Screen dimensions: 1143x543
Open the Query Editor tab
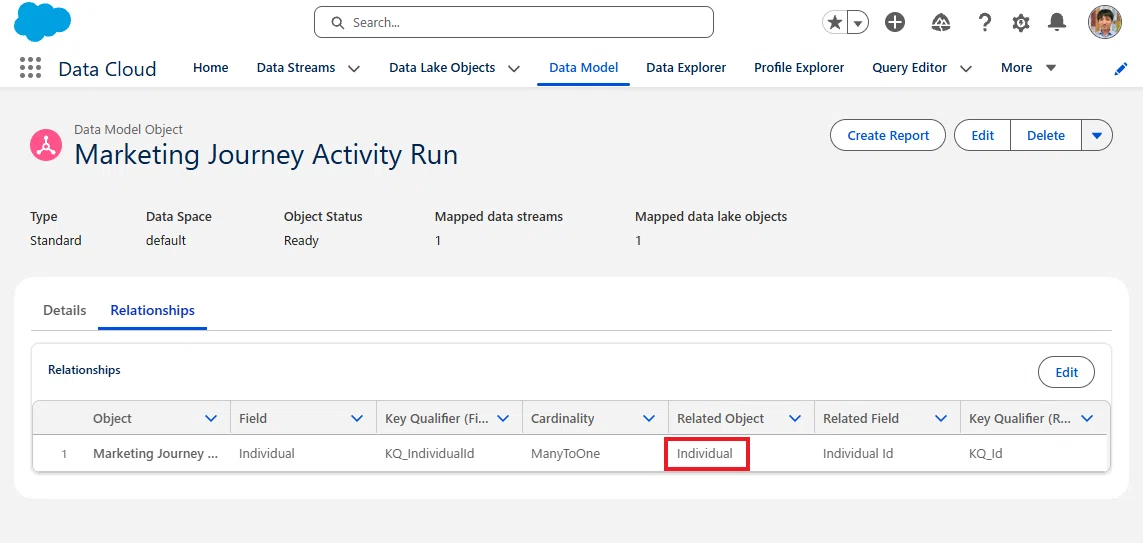pyautogui.click(x=909, y=68)
